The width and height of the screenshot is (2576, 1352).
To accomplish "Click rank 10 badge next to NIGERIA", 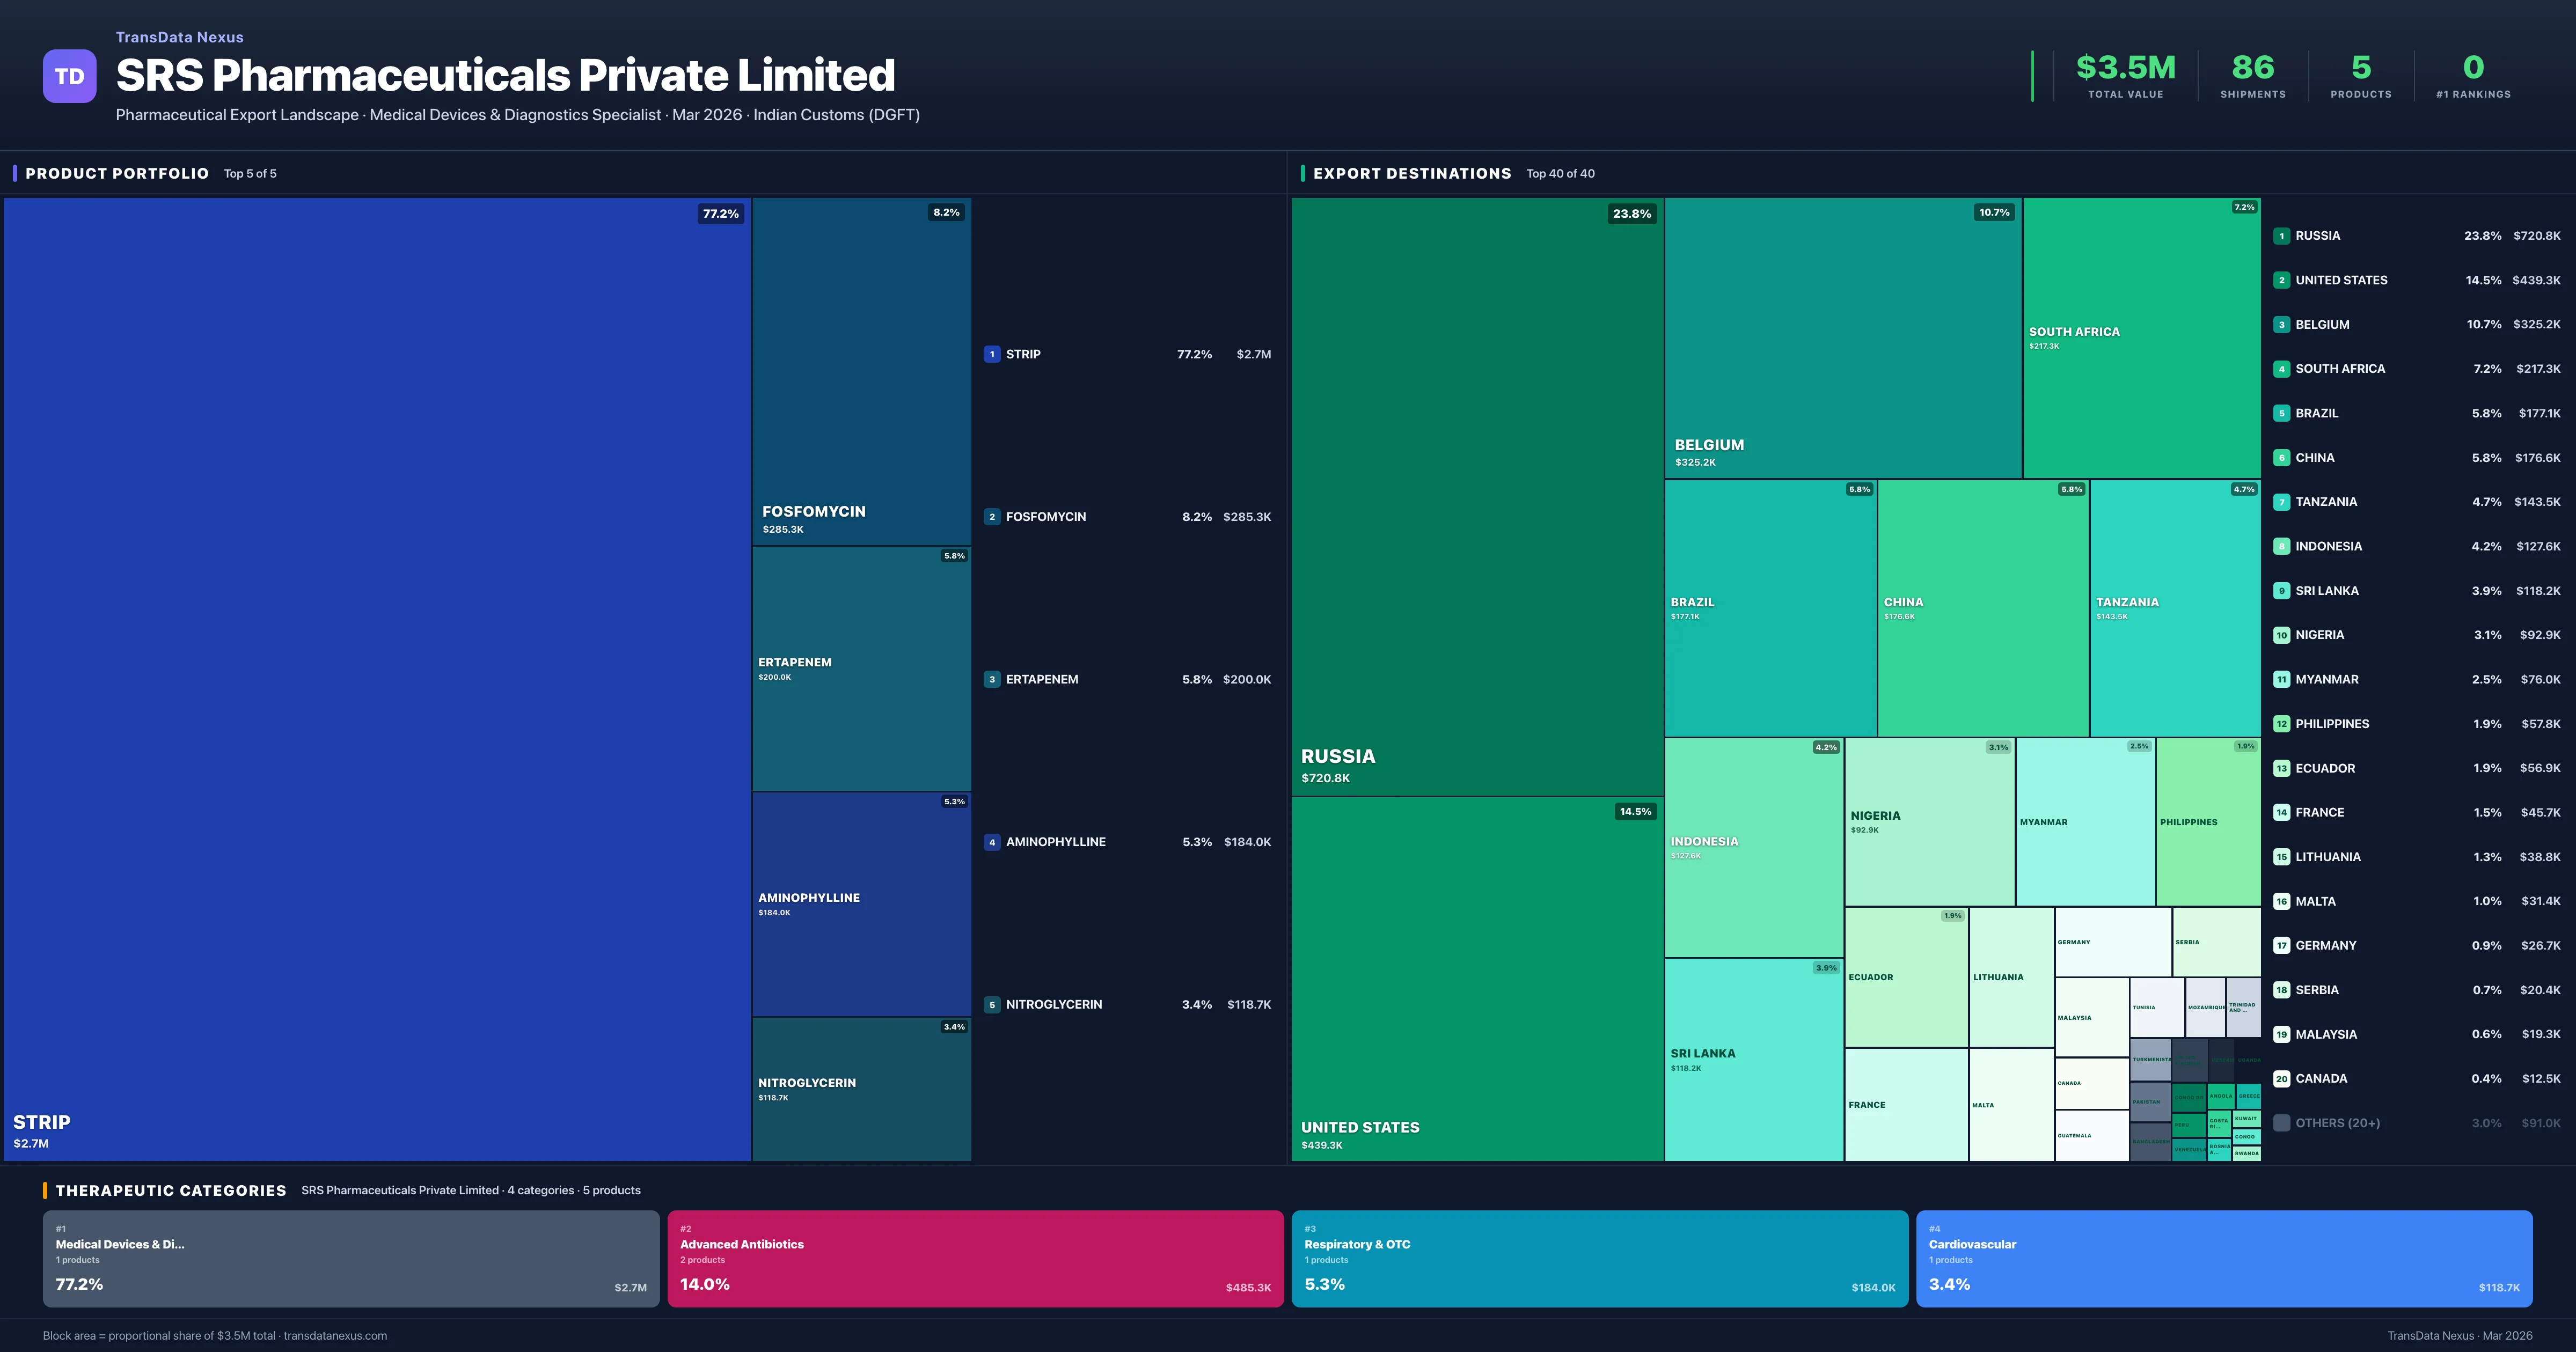I will [x=2281, y=635].
